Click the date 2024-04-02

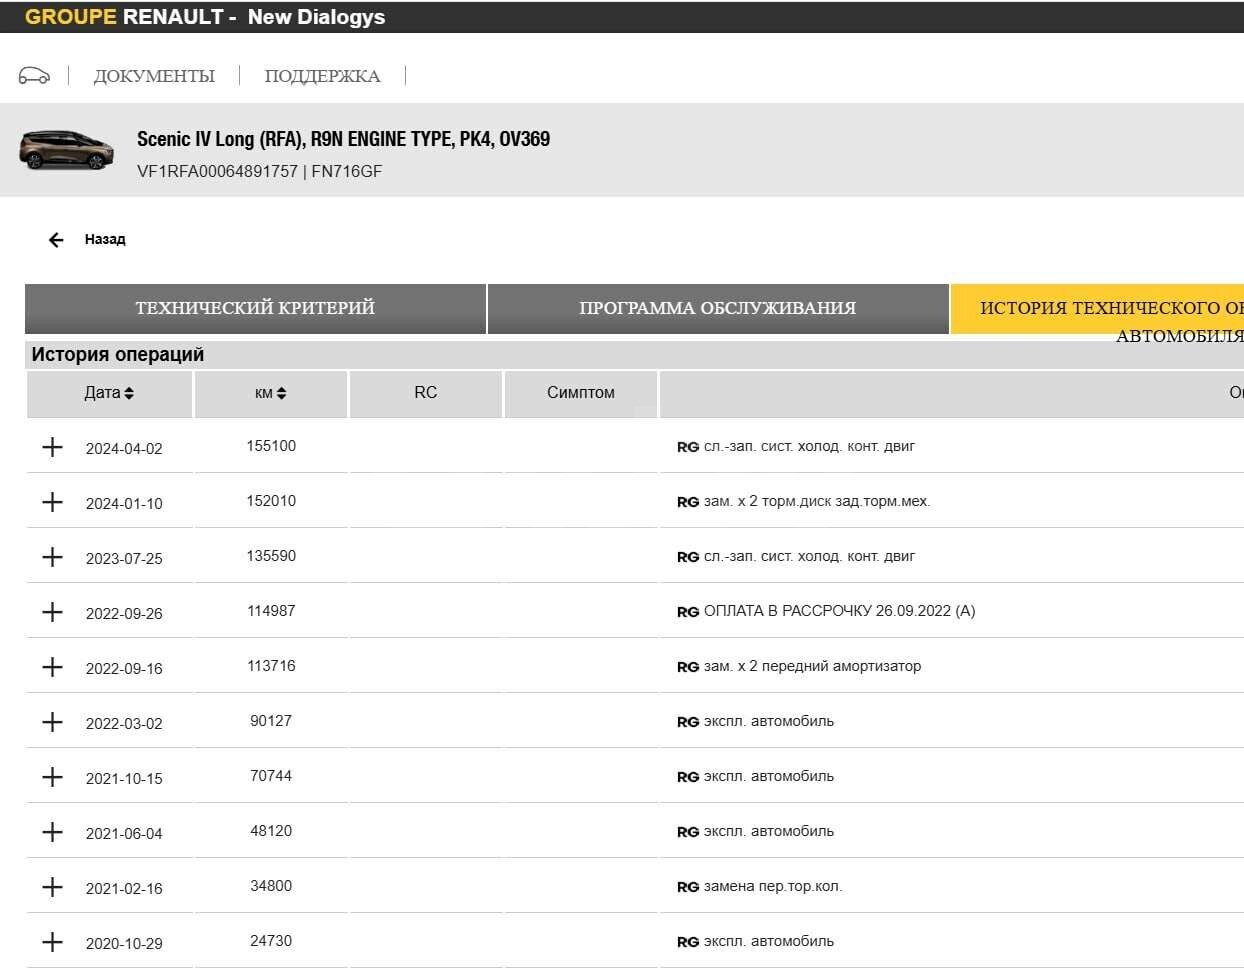[x=124, y=449]
